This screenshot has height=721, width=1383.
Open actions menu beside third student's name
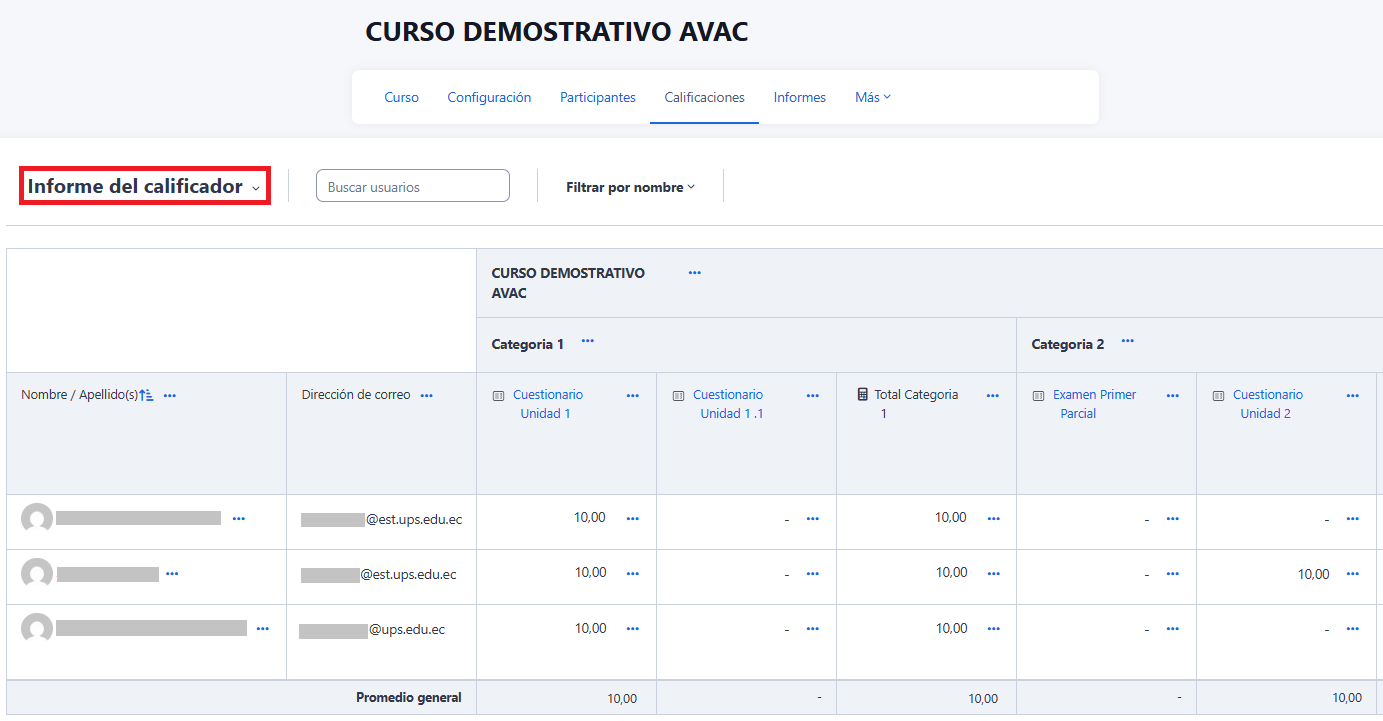click(x=262, y=629)
